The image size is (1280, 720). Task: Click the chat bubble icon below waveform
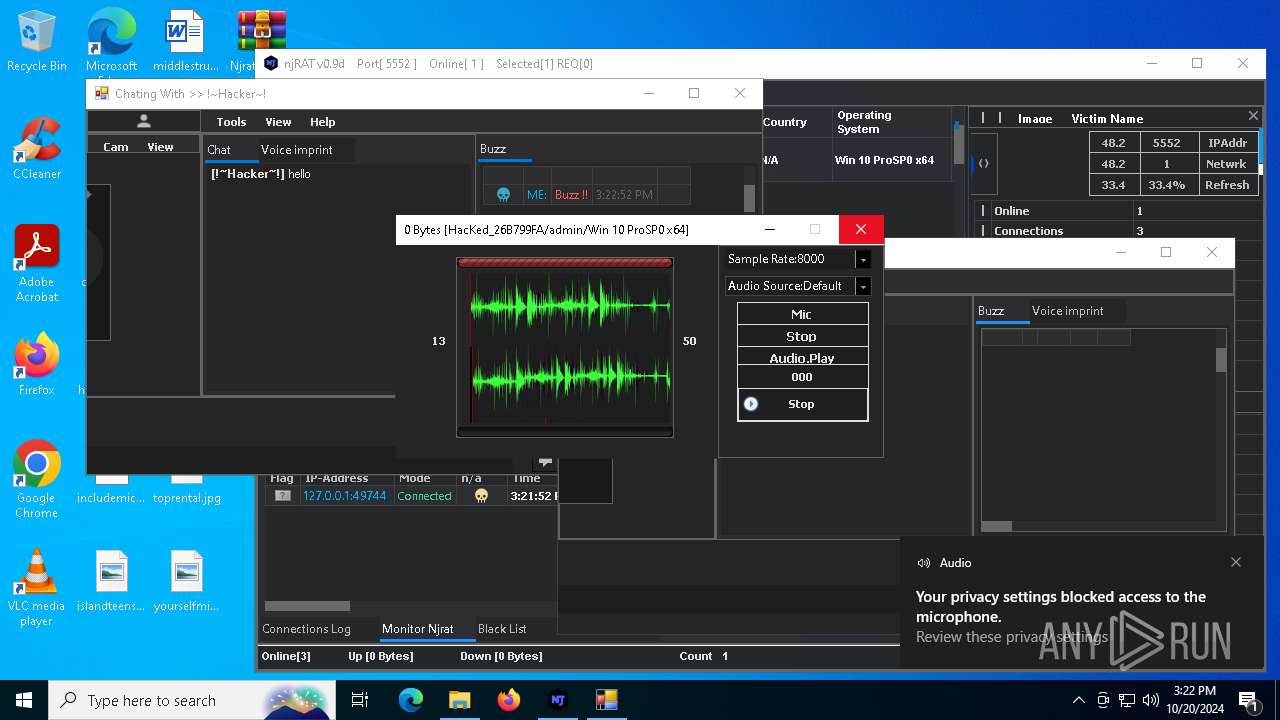545,461
